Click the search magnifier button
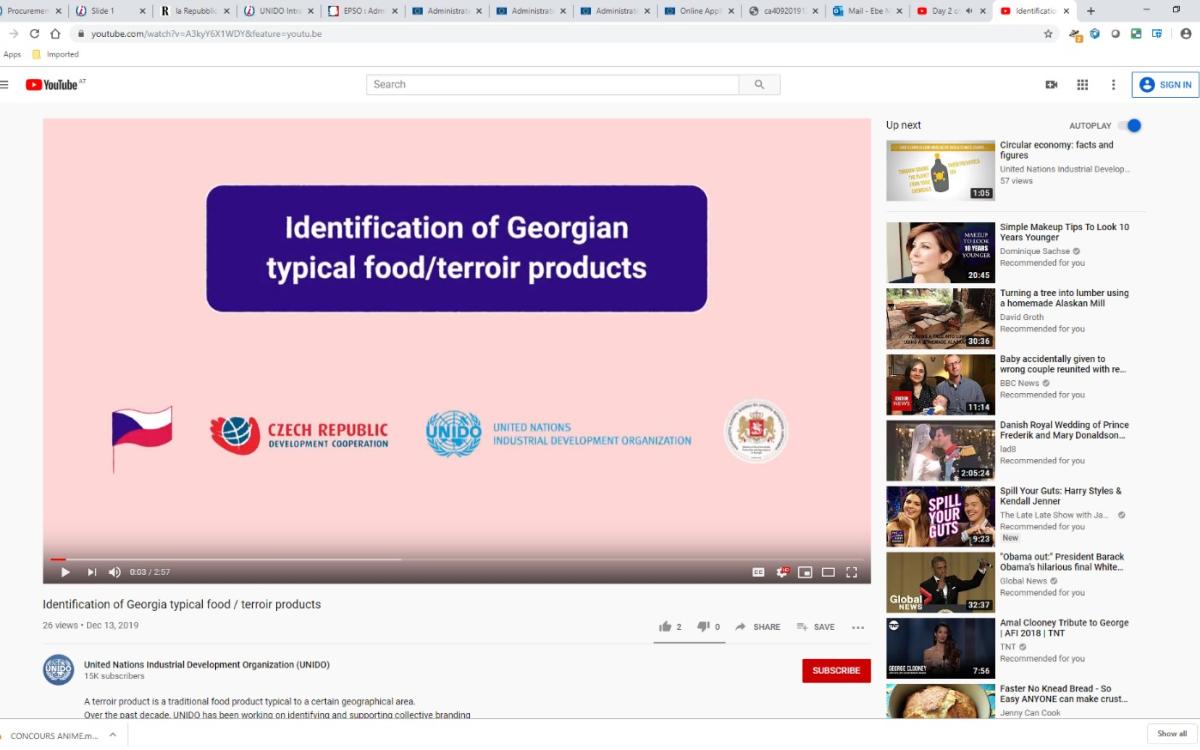The width and height of the screenshot is (1200, 750). tap(759, 85)
